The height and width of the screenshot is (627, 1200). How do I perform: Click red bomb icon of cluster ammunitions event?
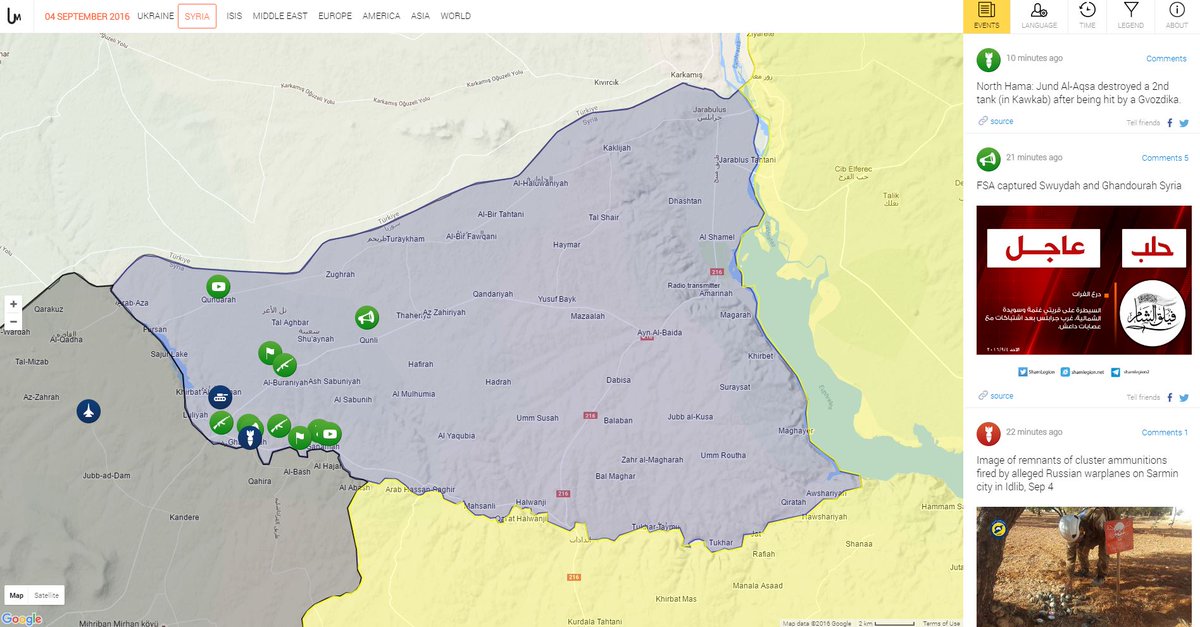(988, 433)
